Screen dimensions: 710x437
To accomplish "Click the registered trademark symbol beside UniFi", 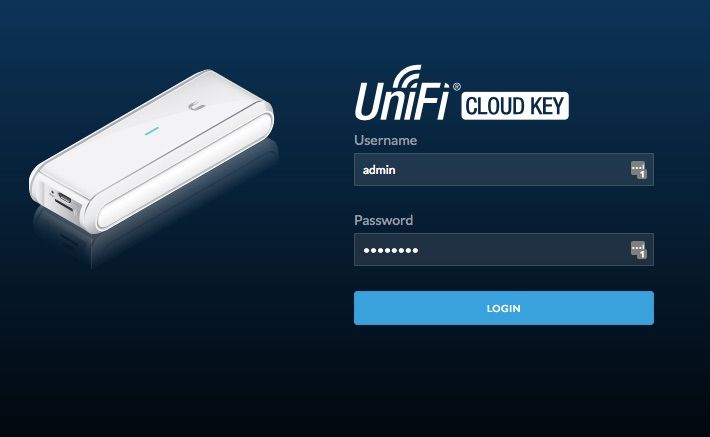I will (456, 86).
